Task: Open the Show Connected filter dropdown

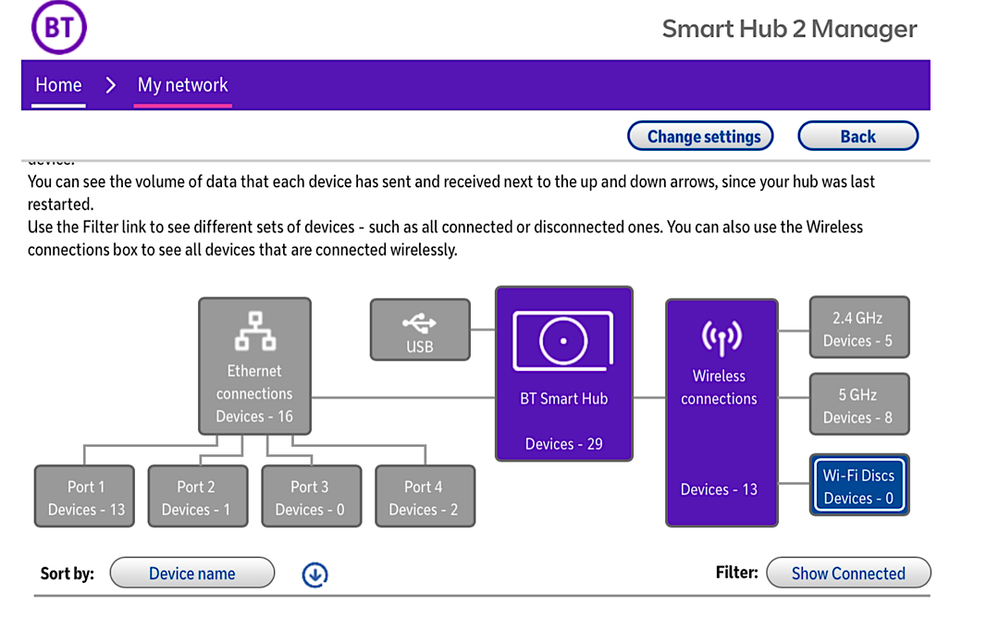Action: [x=848, y=573]
